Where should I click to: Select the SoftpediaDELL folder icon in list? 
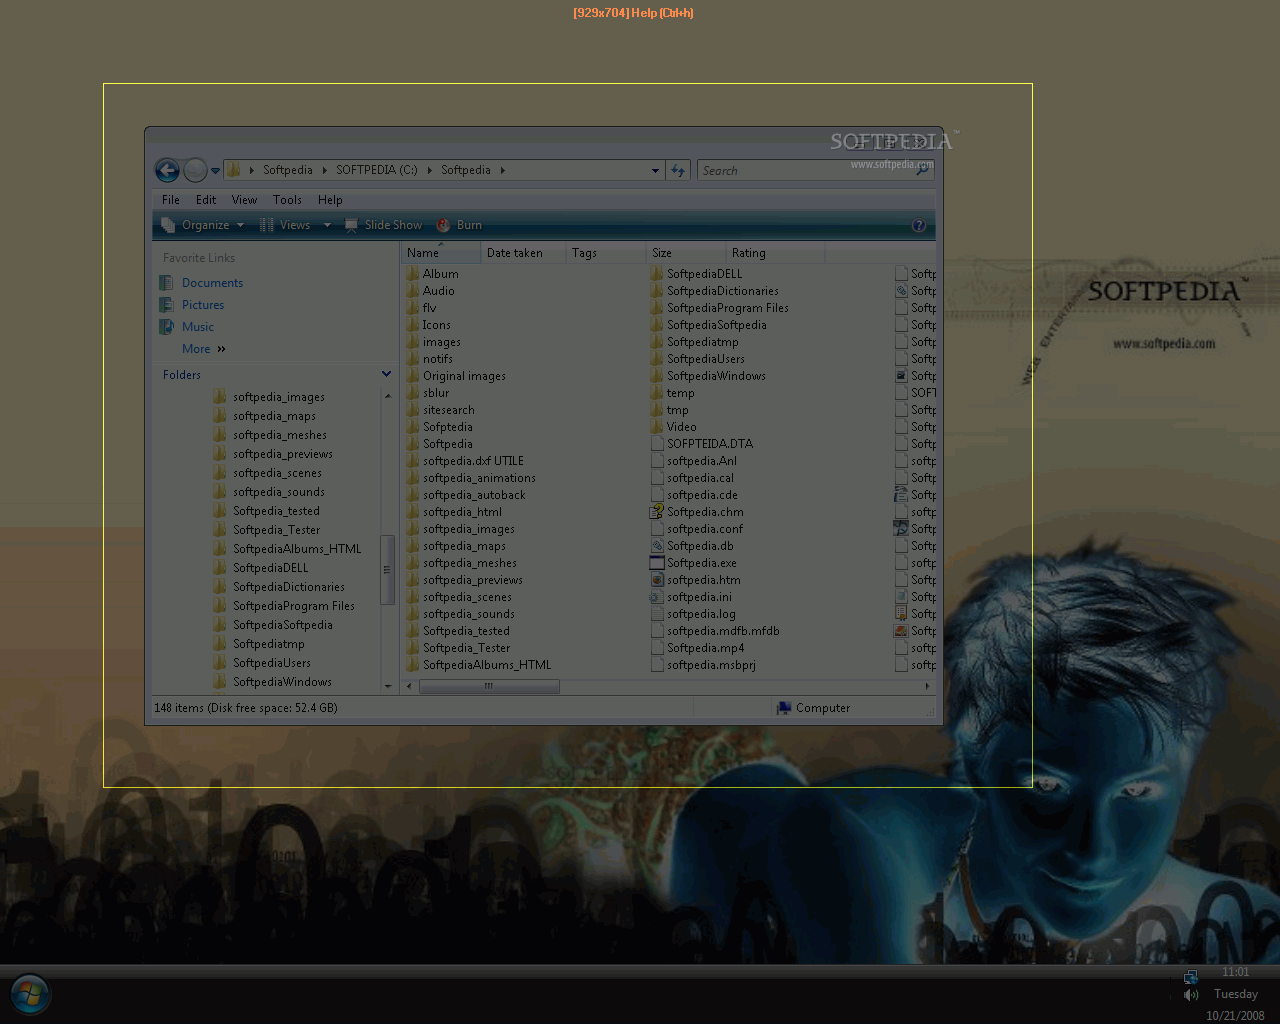point(657,274)
